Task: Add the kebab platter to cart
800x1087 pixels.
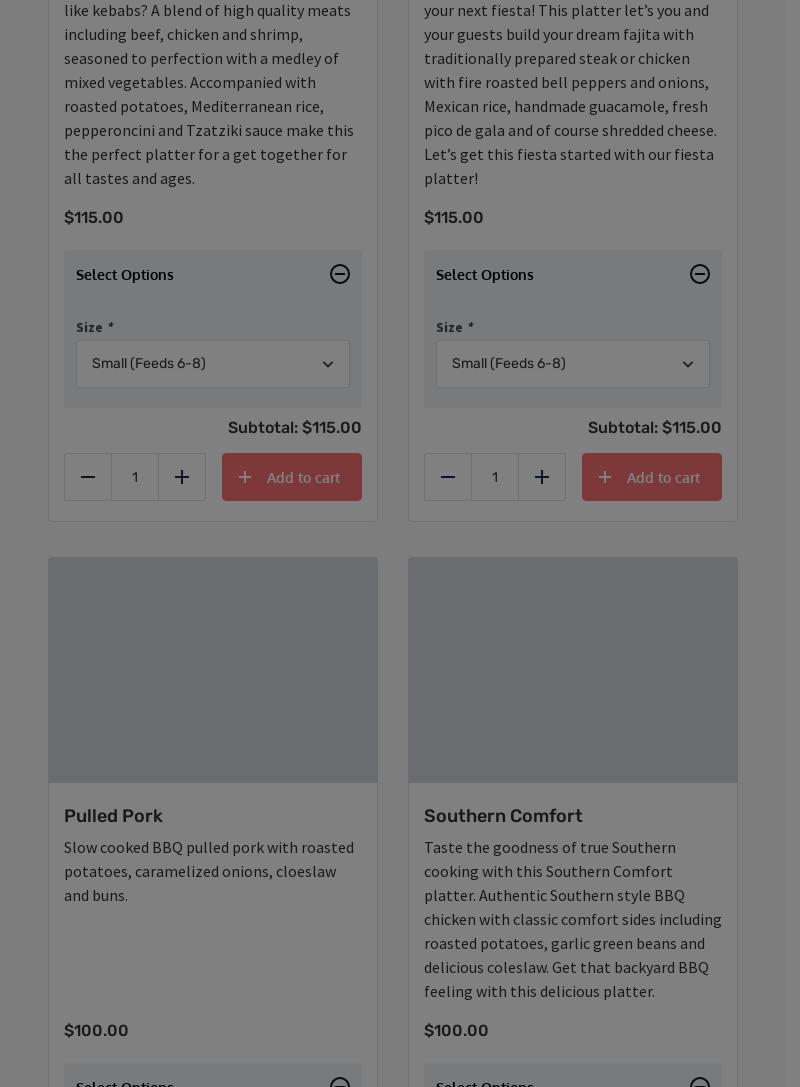Action: [x=292, y=477]
